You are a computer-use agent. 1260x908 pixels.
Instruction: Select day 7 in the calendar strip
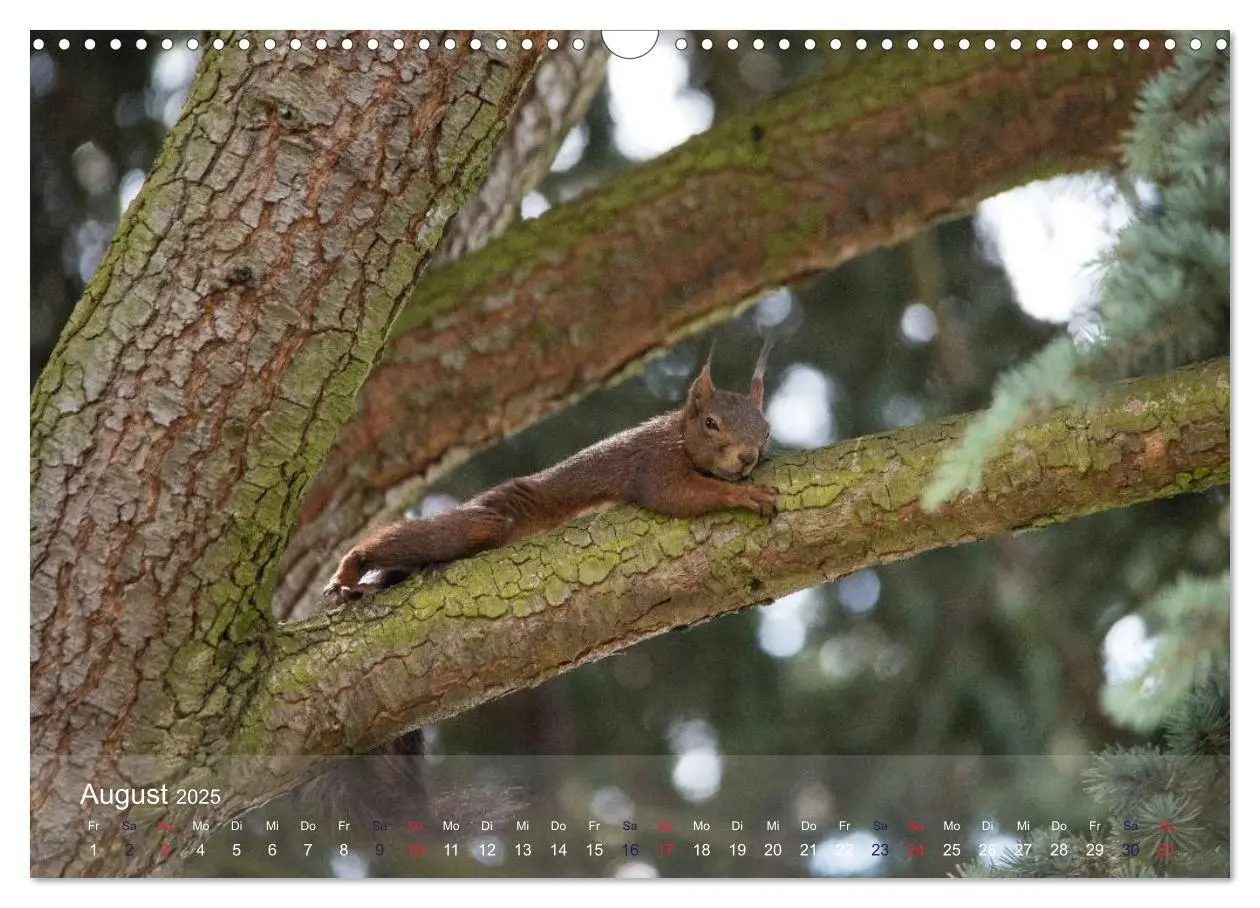[308, 850]
